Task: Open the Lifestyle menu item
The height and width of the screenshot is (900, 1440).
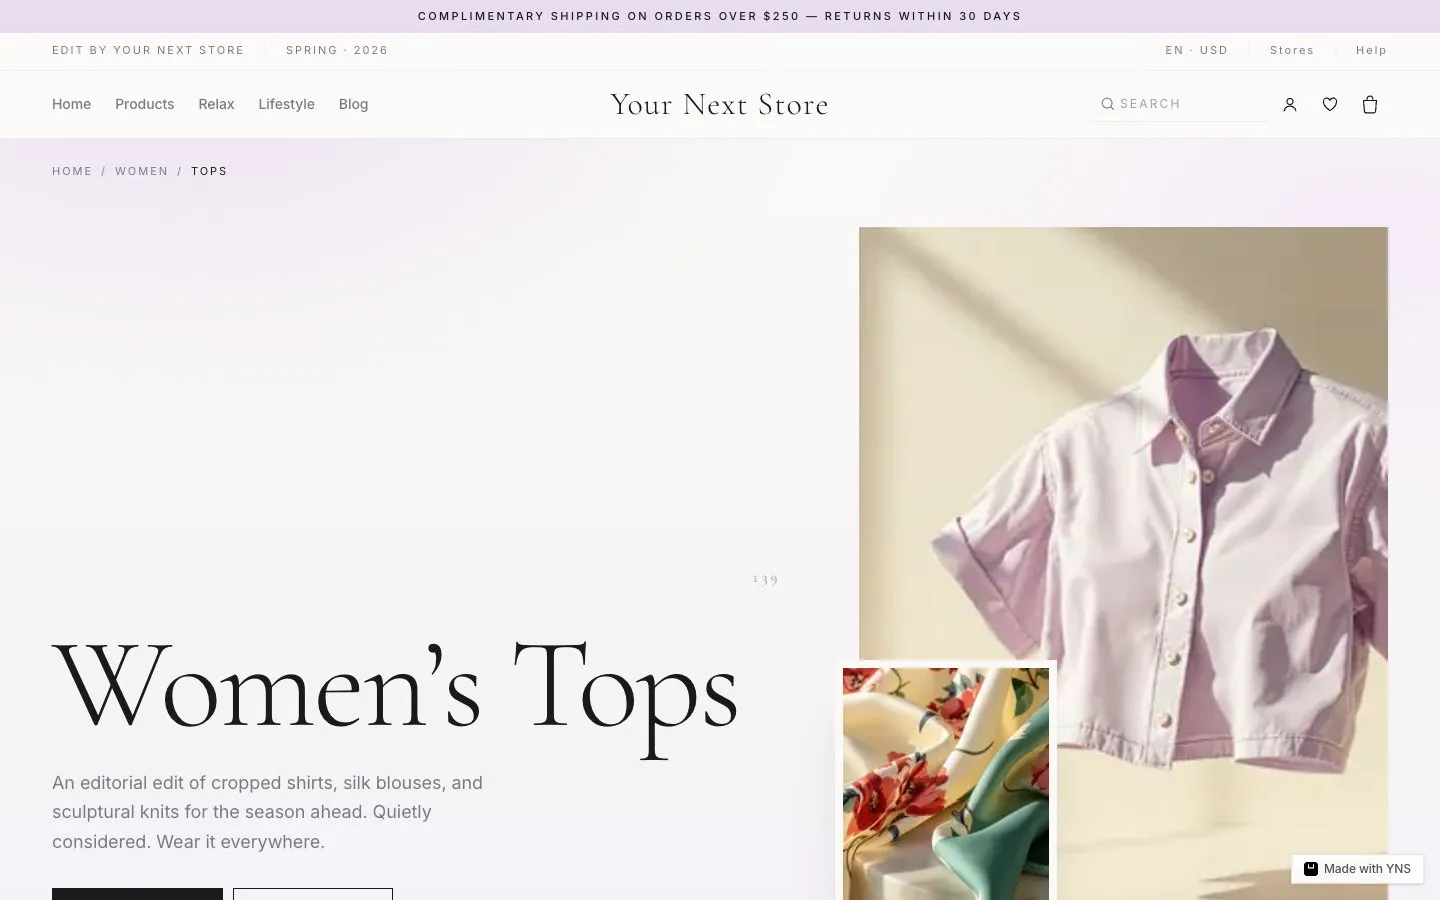Action: point(286,104)
